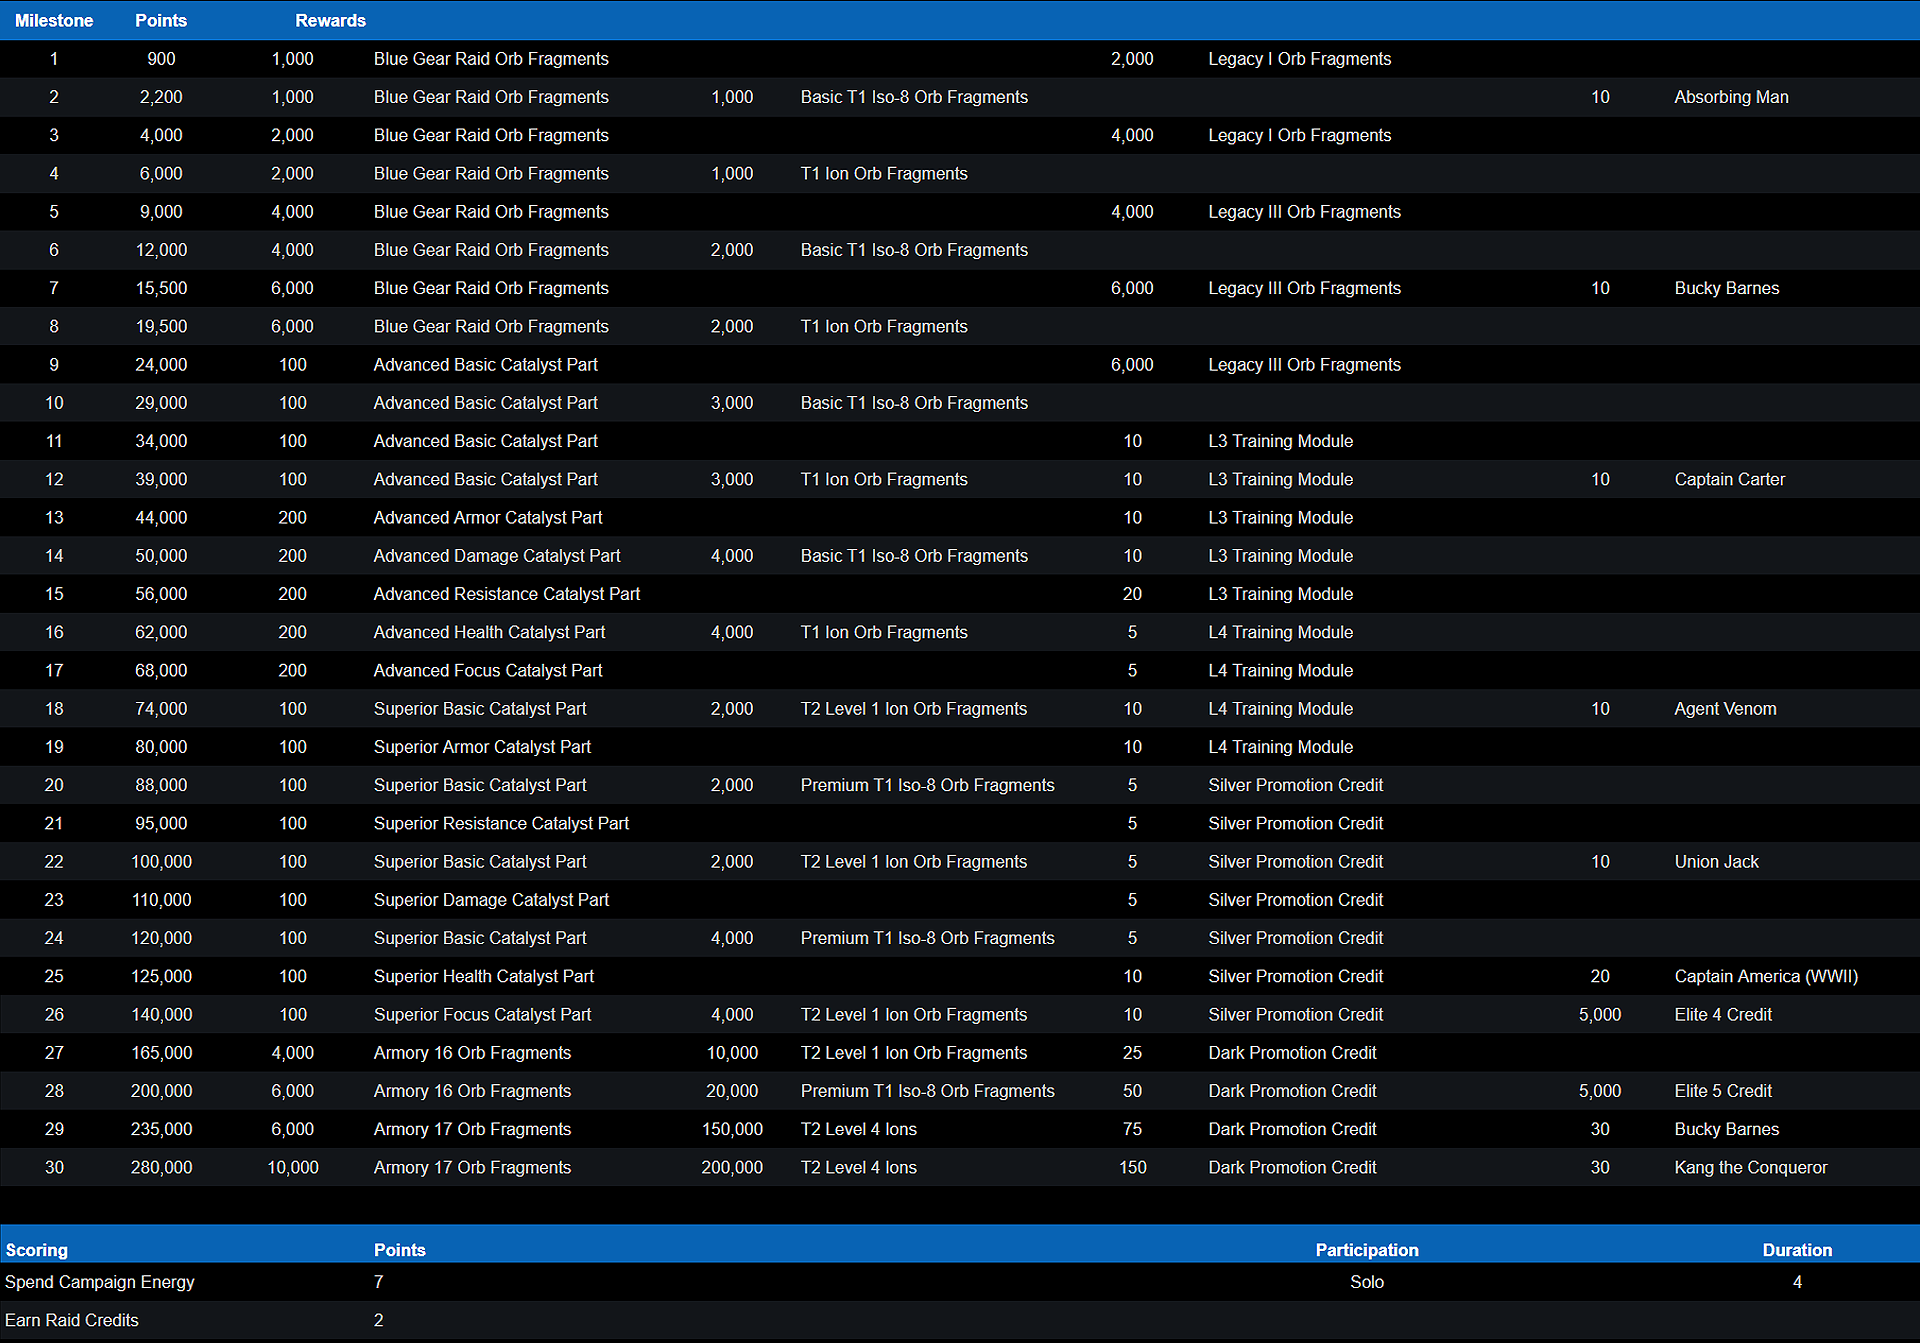Click the Participation column header
The width and height of the screenshot is (1920, 1343).
coord(1366,1249)
